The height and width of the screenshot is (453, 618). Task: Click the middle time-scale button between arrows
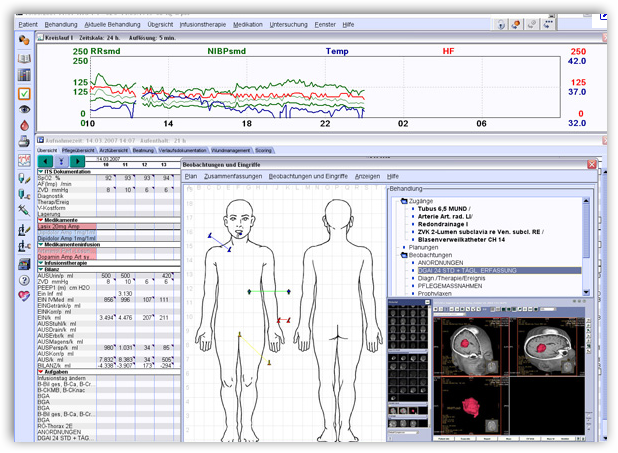(x=61, y=161)
